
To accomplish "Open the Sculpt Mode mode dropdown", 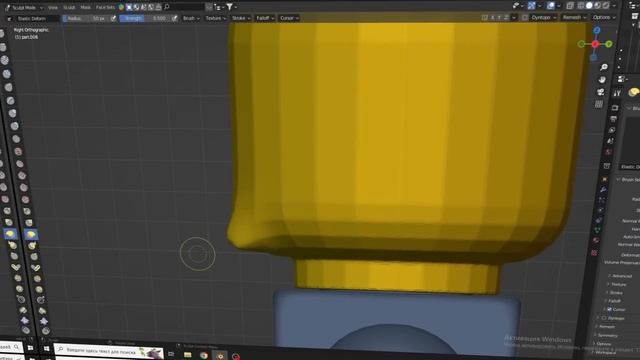I will 24,7.
